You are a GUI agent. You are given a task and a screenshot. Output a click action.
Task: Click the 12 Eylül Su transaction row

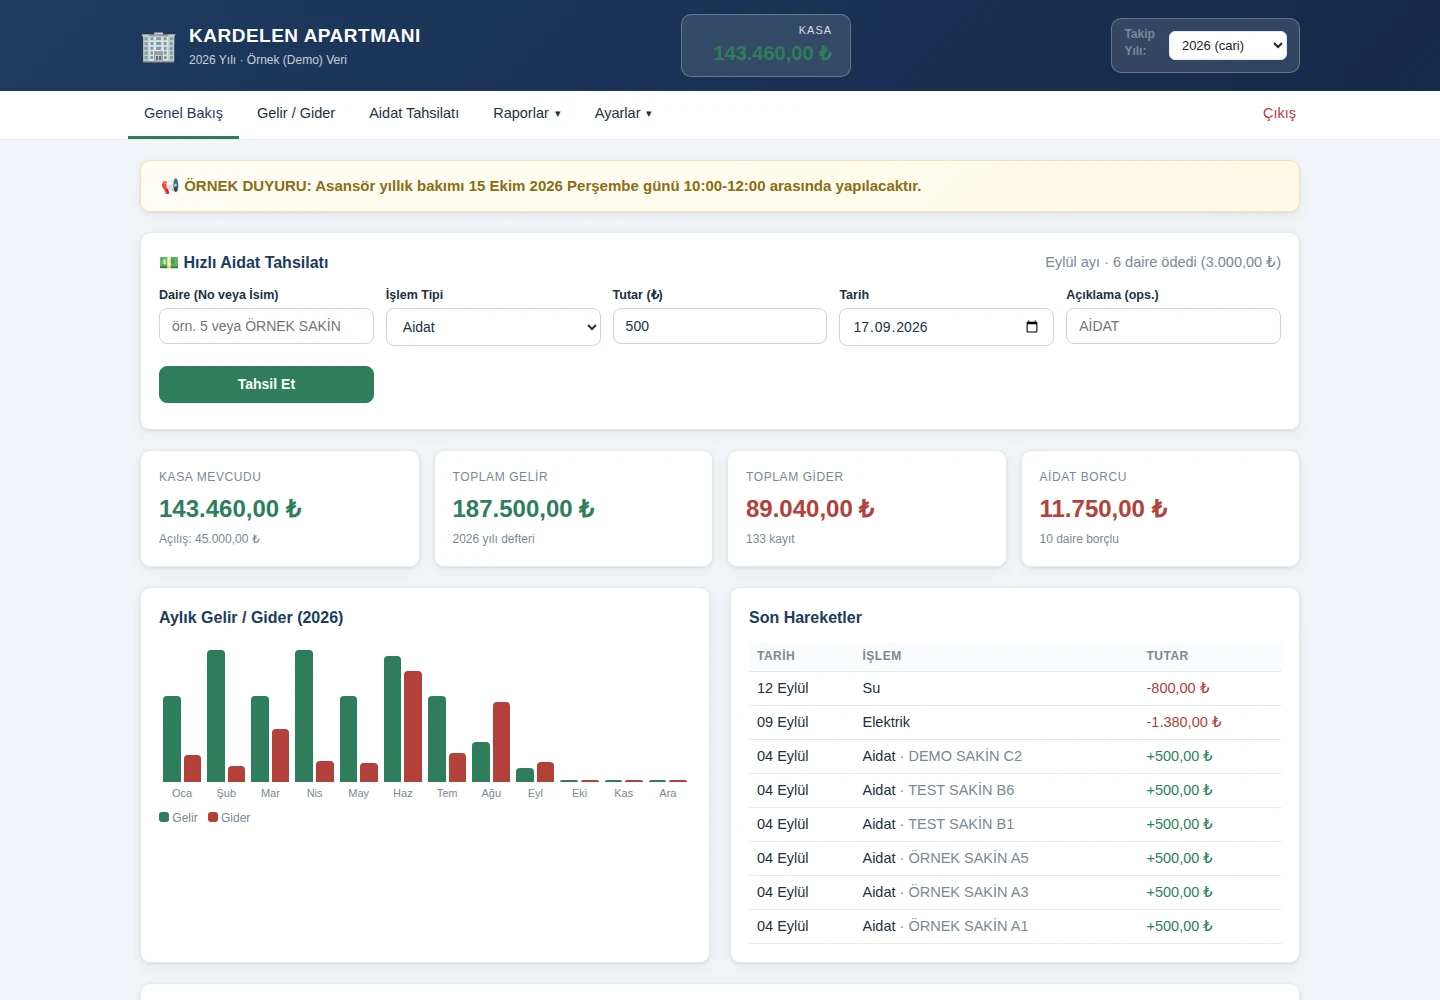click(x=1015, y=688)
